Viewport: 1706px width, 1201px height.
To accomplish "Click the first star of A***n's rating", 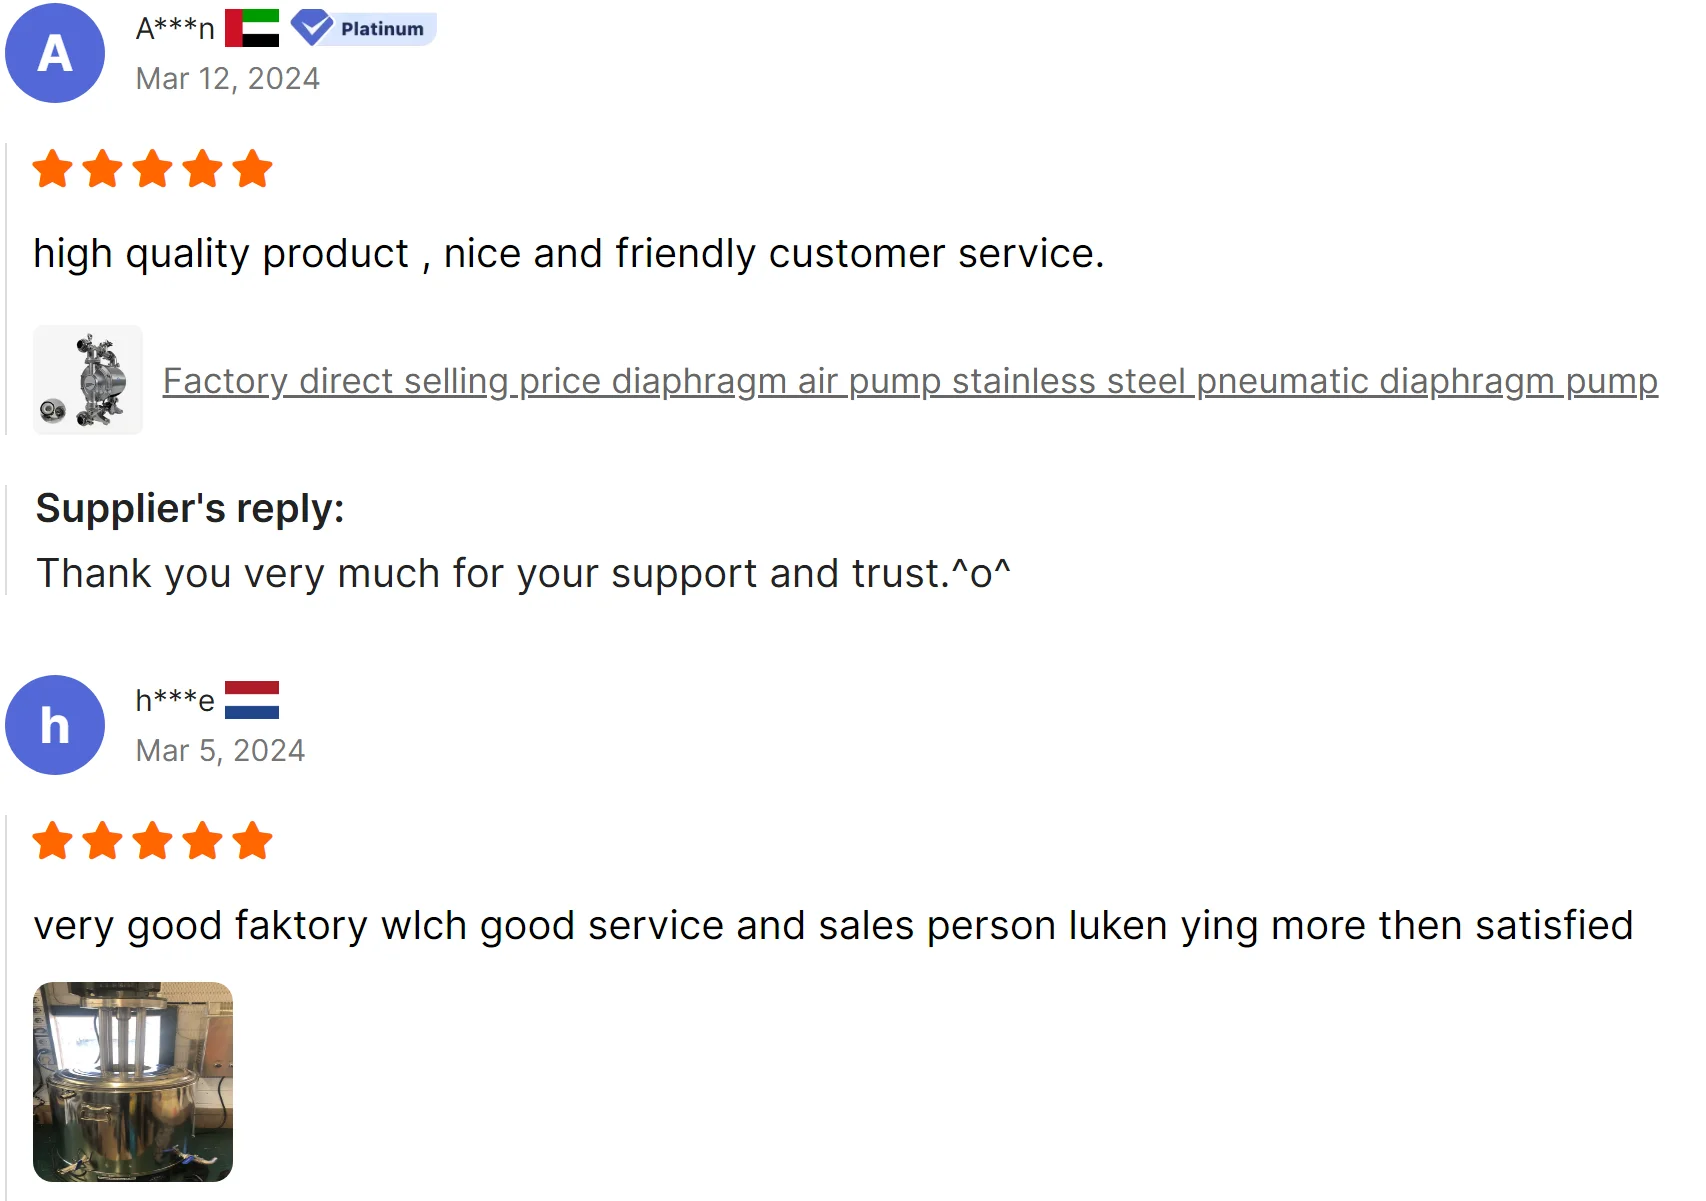I will tap(52, 169).
